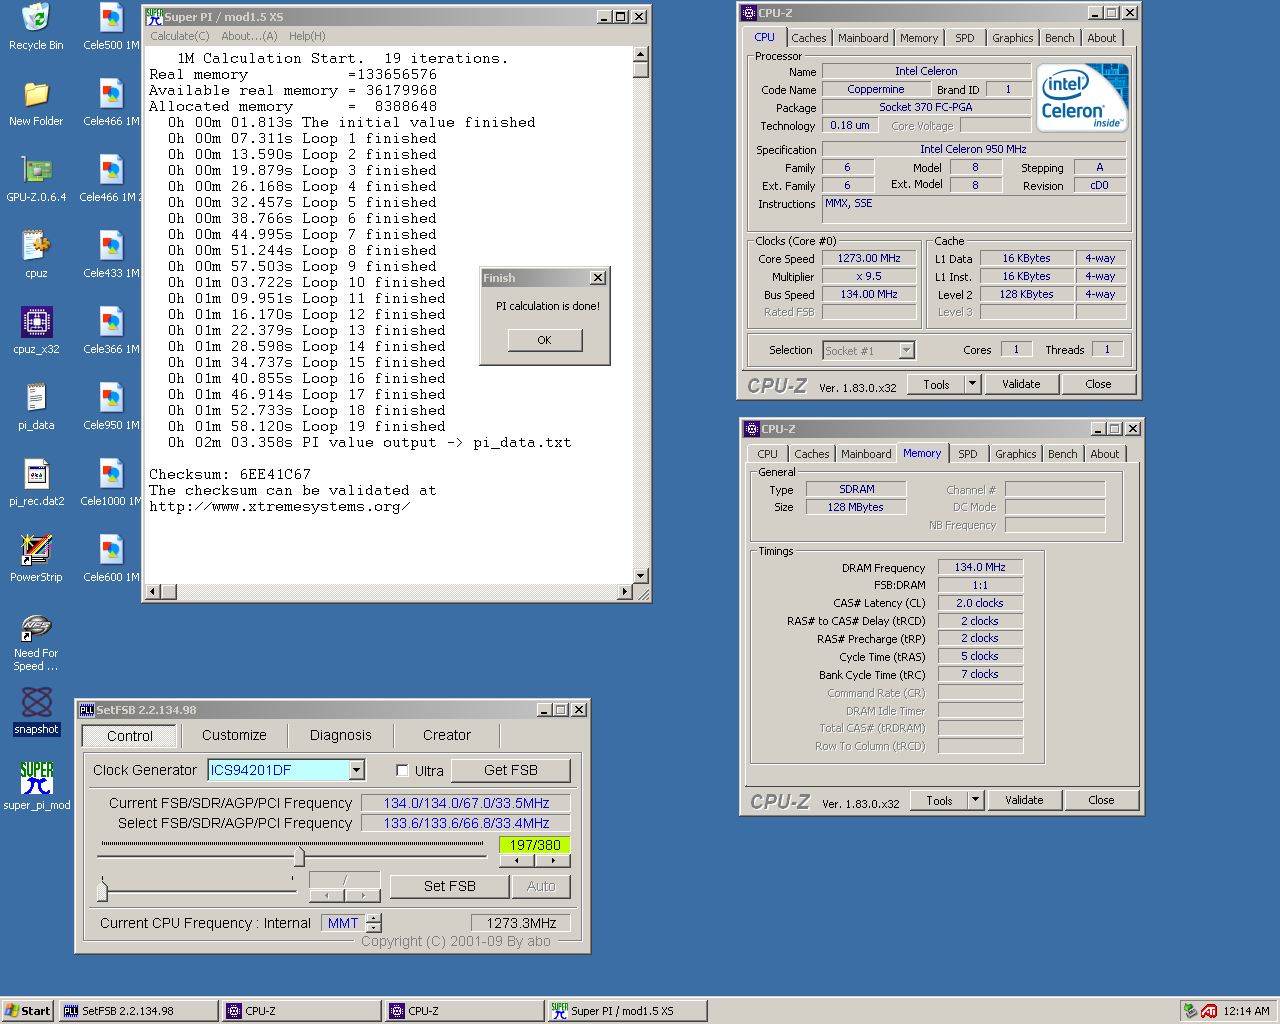Open the Help(H) menu in Super PI
The width and height of the screenshot is (1280, 1024).
(x=307, y=36)
